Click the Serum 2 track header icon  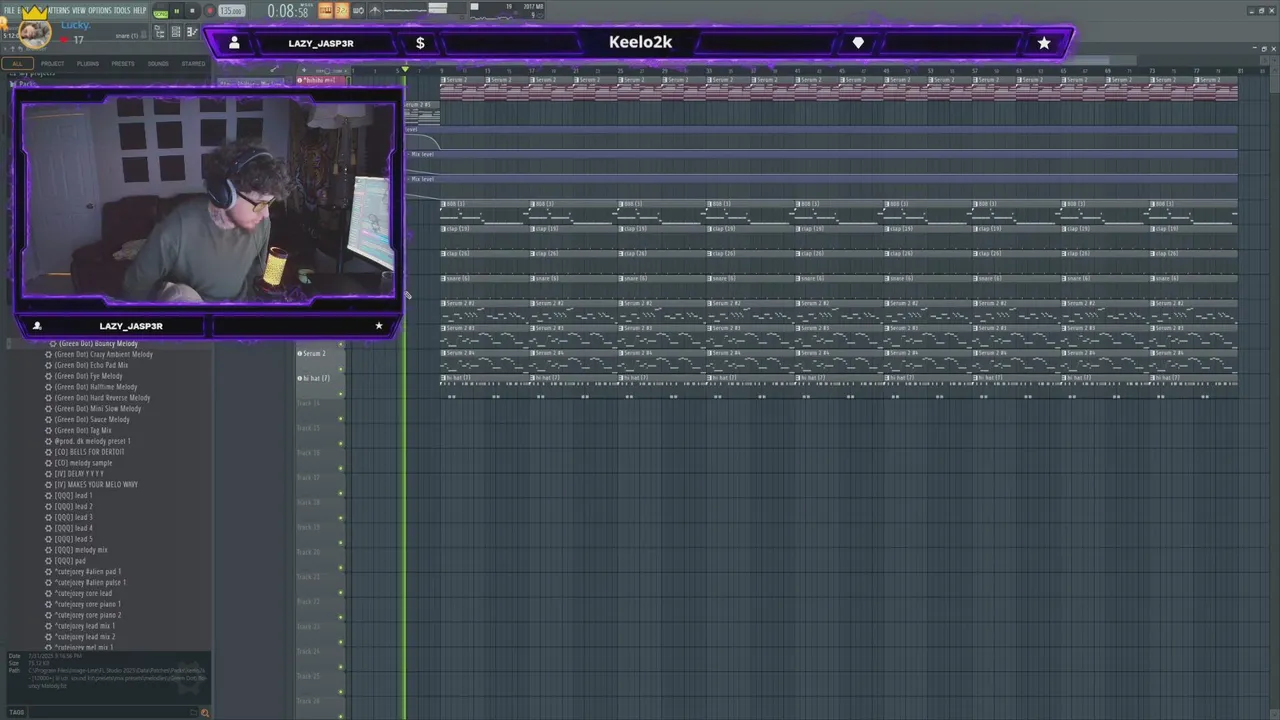[x=300, y=353]
